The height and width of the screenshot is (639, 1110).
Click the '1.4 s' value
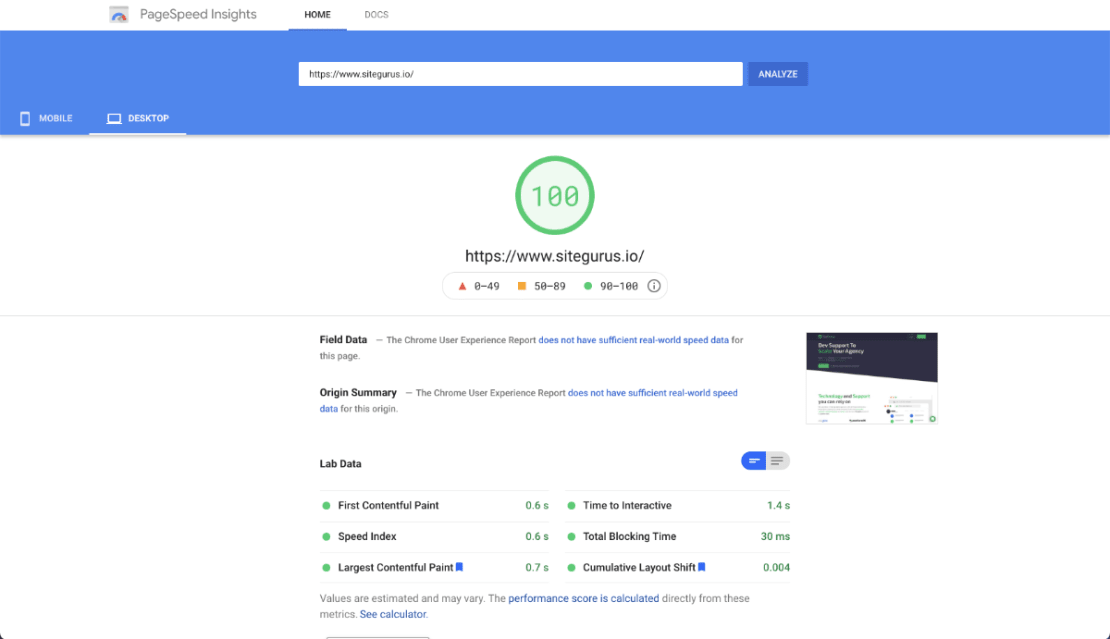pos(778,505)
